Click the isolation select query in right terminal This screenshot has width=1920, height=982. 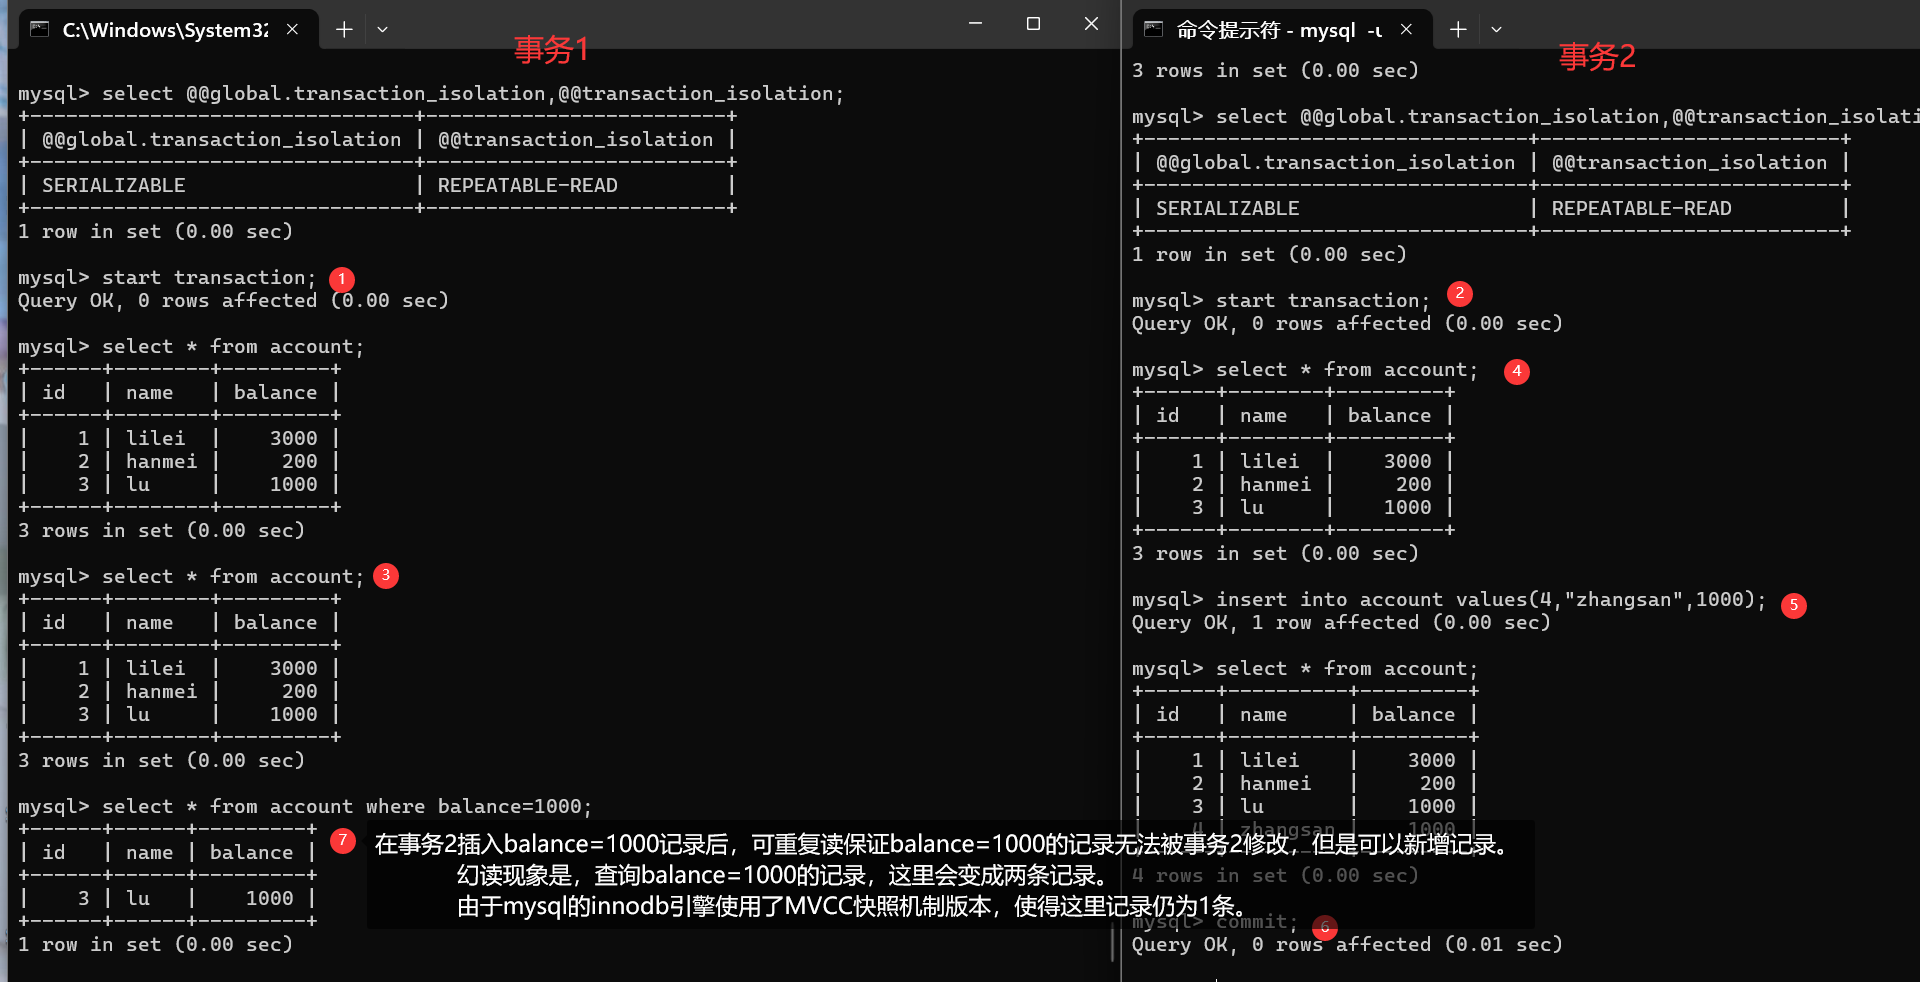point(1525,116)
